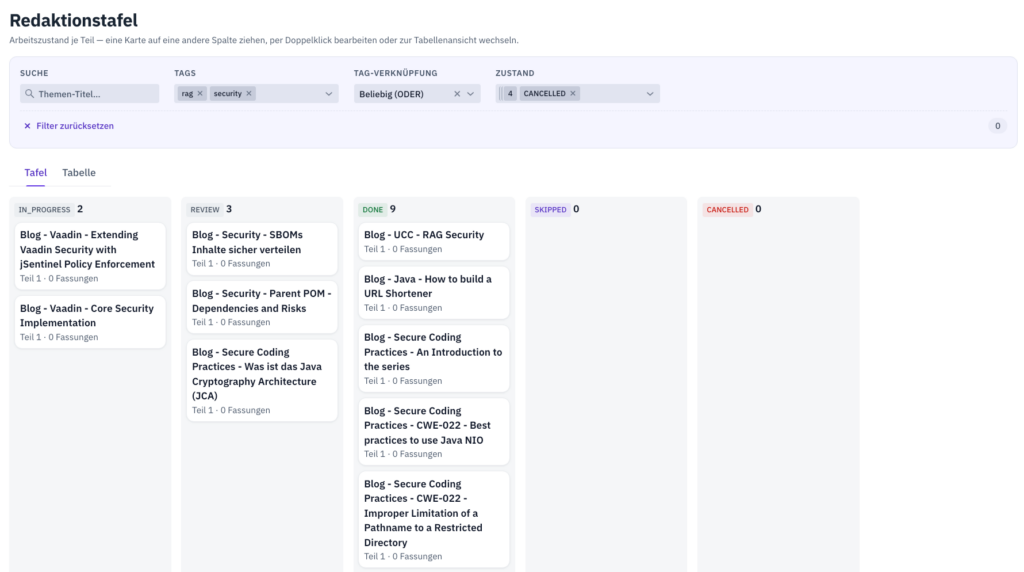Expand the Tag-Verknüpfung dropdown
The width and height of the screenshot is (1024, 572).
[x=470, y=94]
